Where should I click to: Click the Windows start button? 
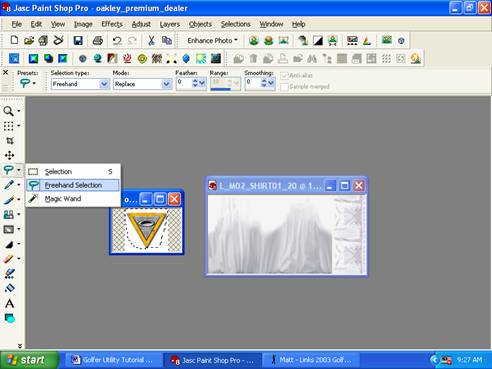[x=29, y=360]
